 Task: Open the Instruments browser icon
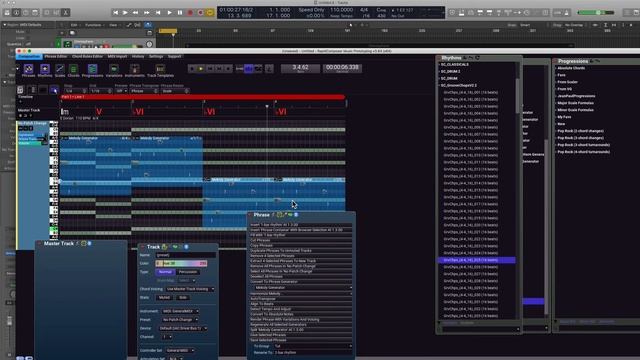click(x=134, y=69)
